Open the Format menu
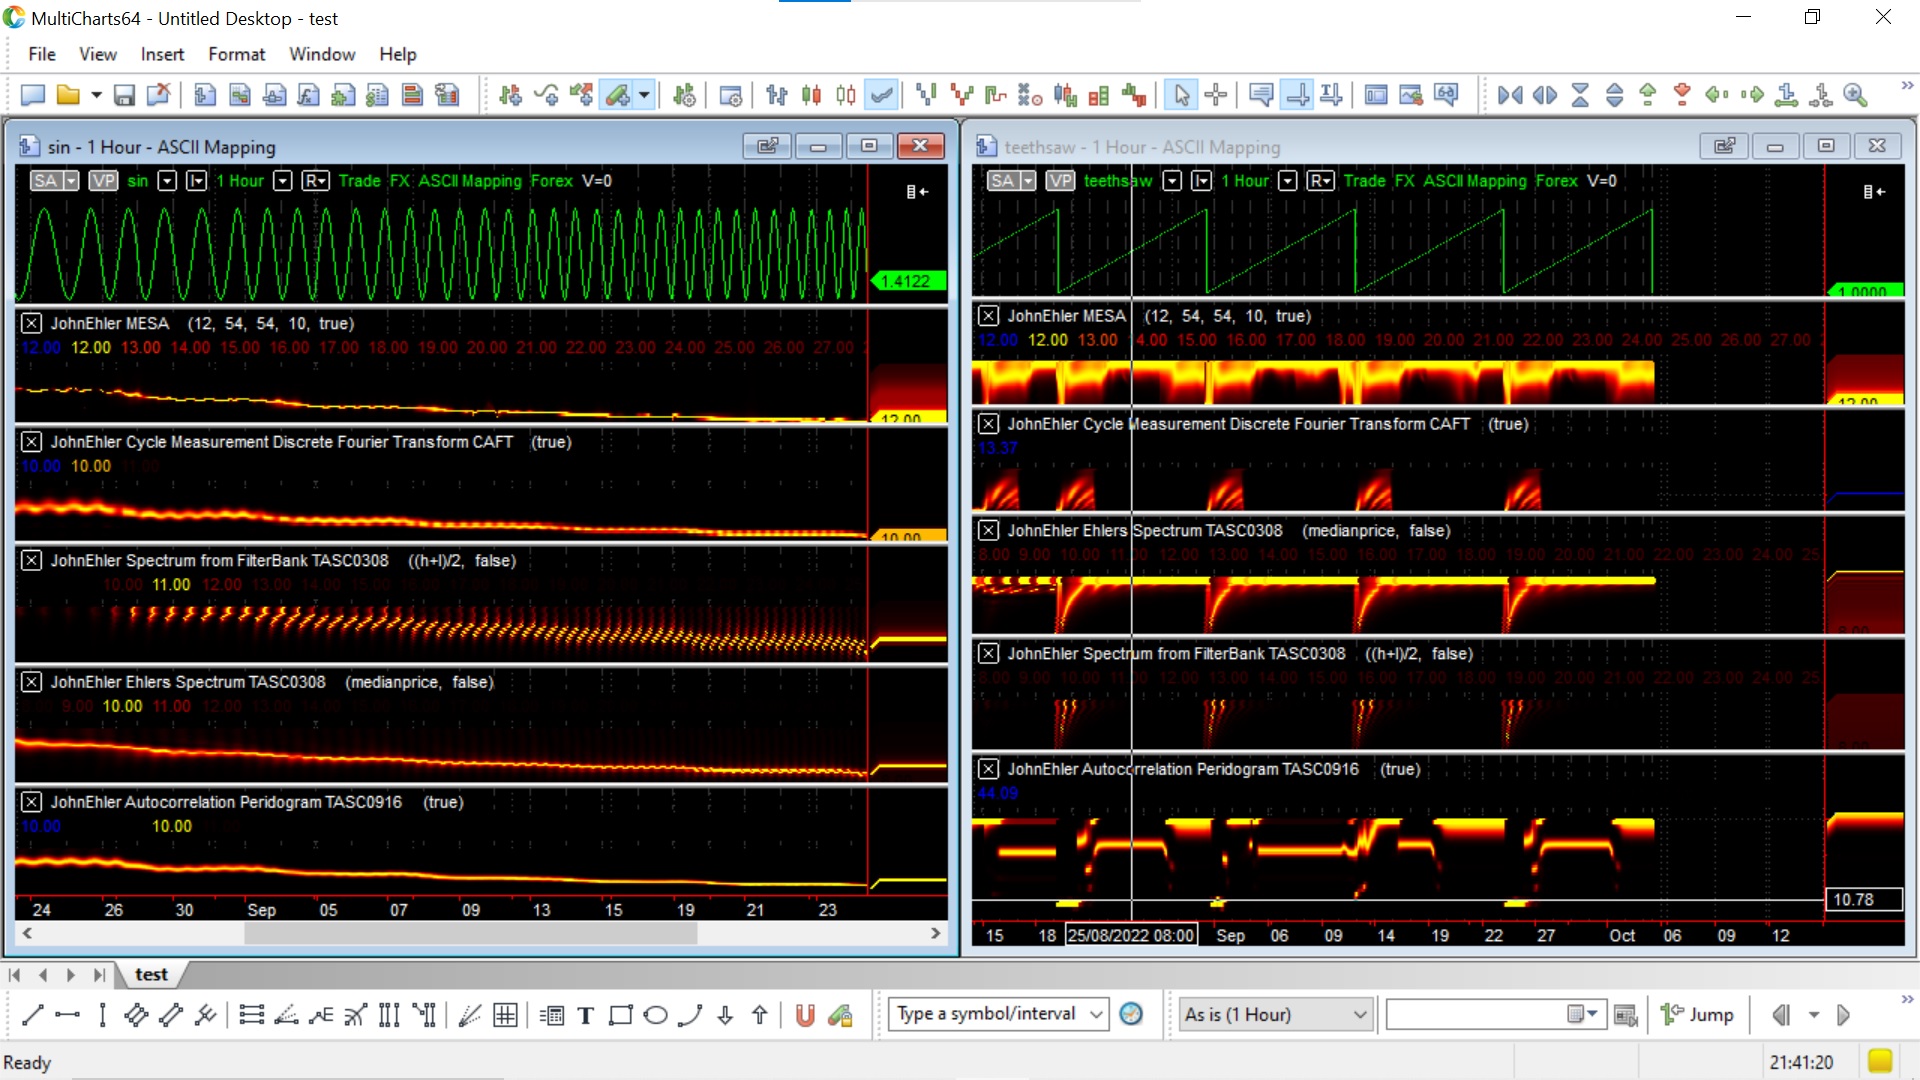Screen dimensions: 1920x1080 pyautogui.click(x=236, y=54)
